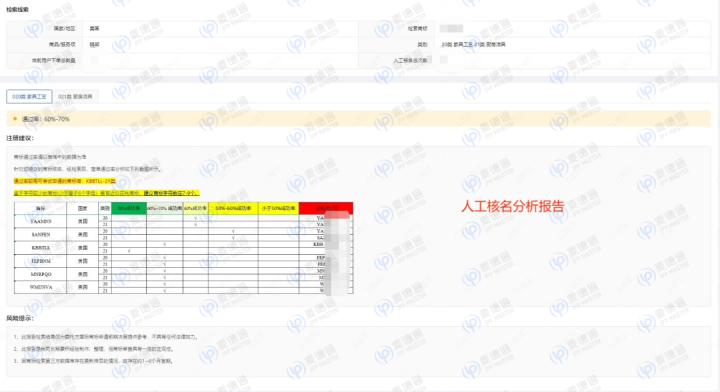Viewport: 720px width, 392px height.
Task: Click the highlighted KBBTLL-21类 recommendation line
Action: (x=65, y=181)
